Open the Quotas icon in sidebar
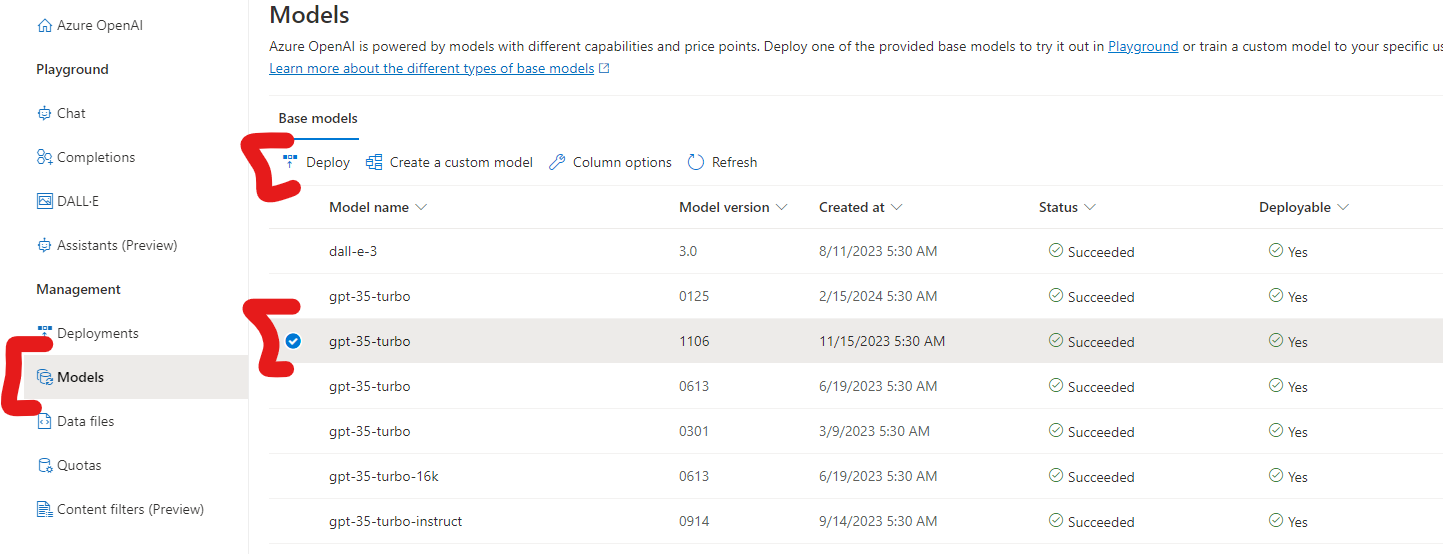1443x554 pixels. pos(44,465)
